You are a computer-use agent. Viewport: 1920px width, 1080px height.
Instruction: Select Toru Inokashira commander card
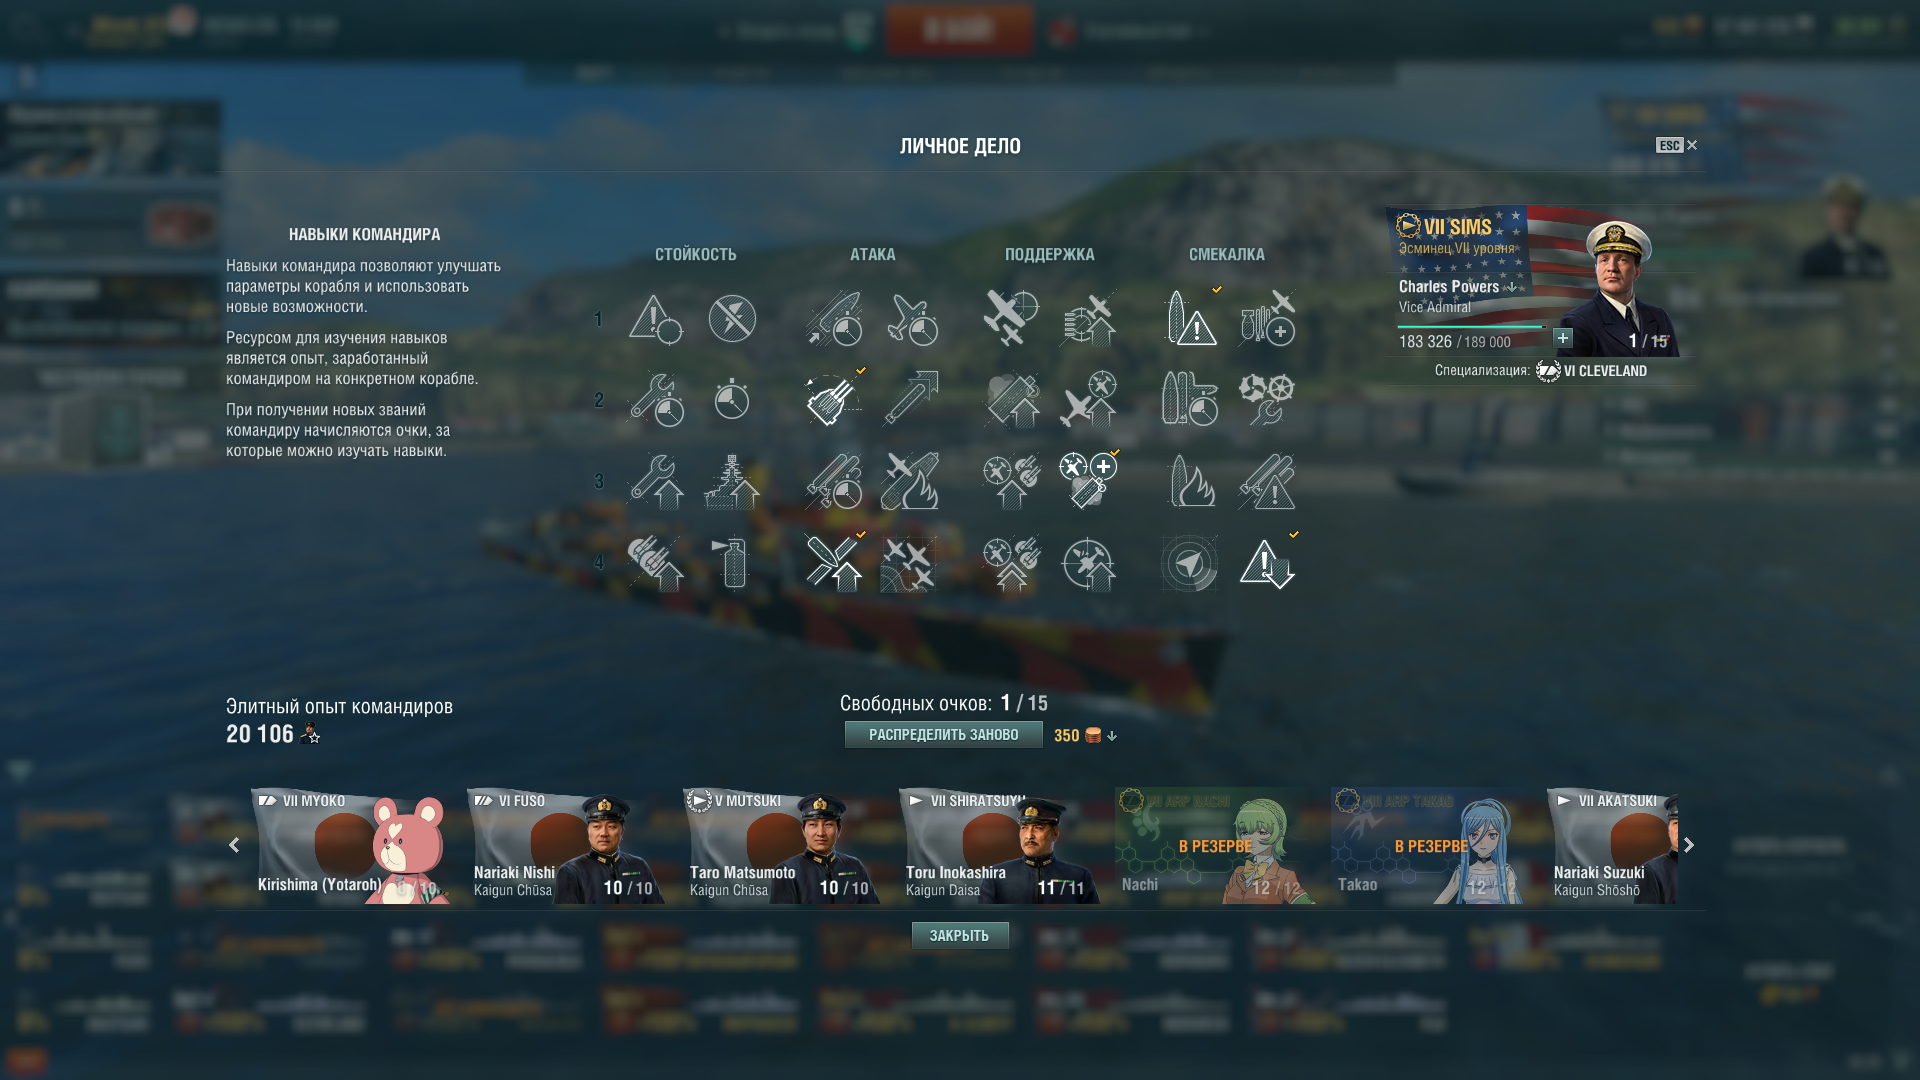tap(1000, 846)
